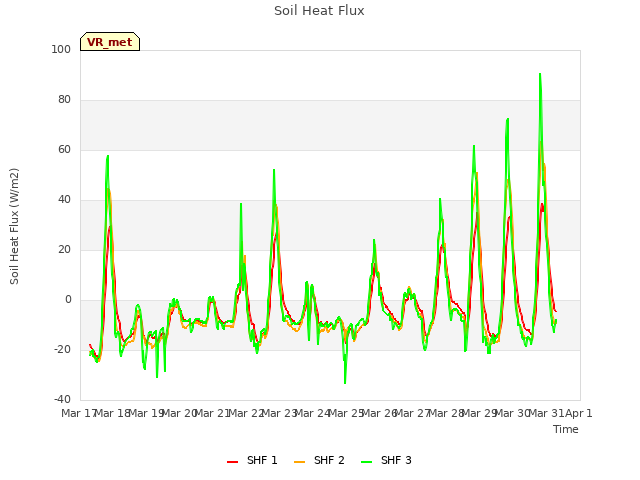This screenshot has width=640, height=480.
Task: Click the Mar 26 x-axis label
Action: coord(380,413)
